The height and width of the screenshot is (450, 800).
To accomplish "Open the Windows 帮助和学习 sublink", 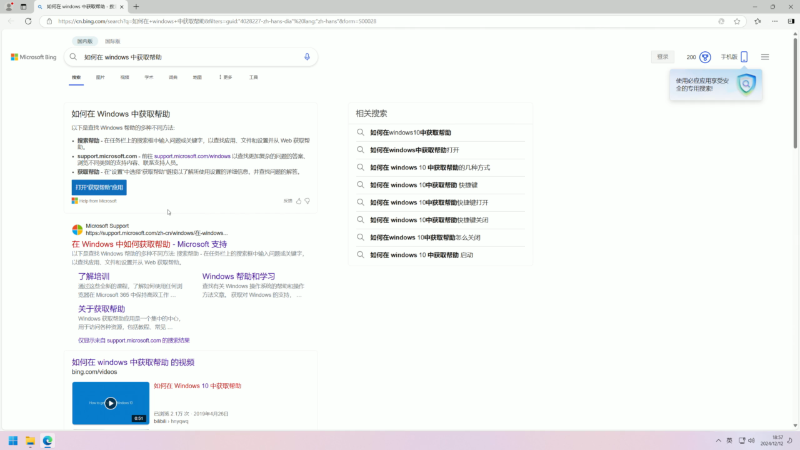I will pos(238,276).
